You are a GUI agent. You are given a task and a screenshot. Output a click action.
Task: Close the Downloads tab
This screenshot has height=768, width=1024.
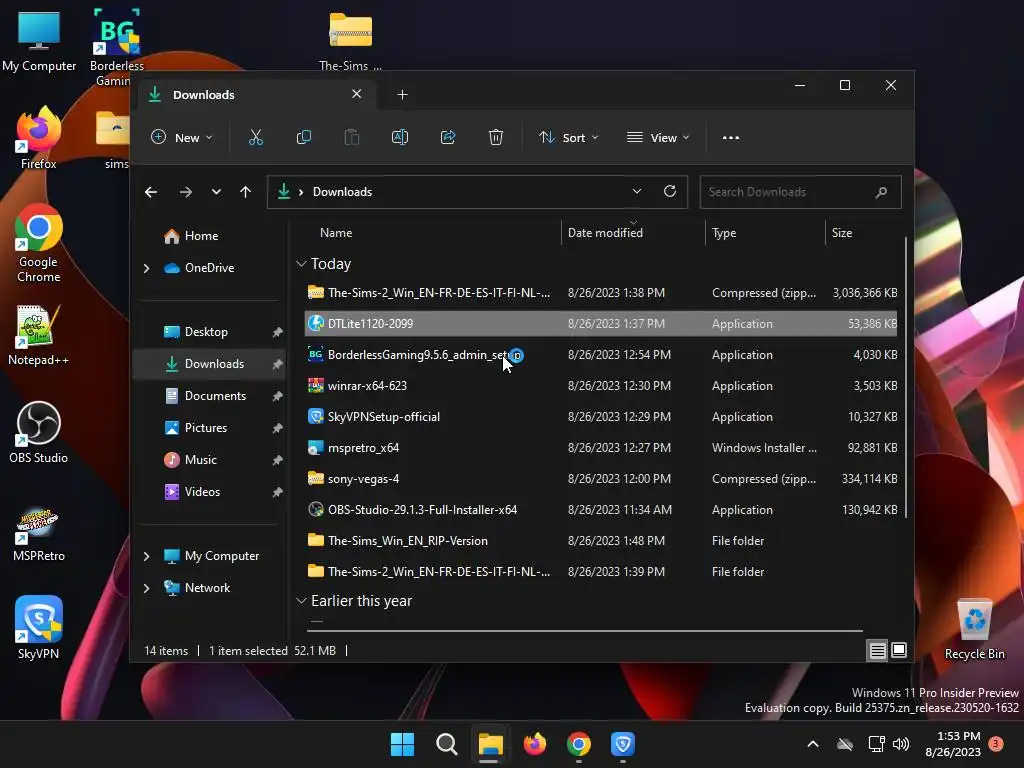tap(357, 94)
